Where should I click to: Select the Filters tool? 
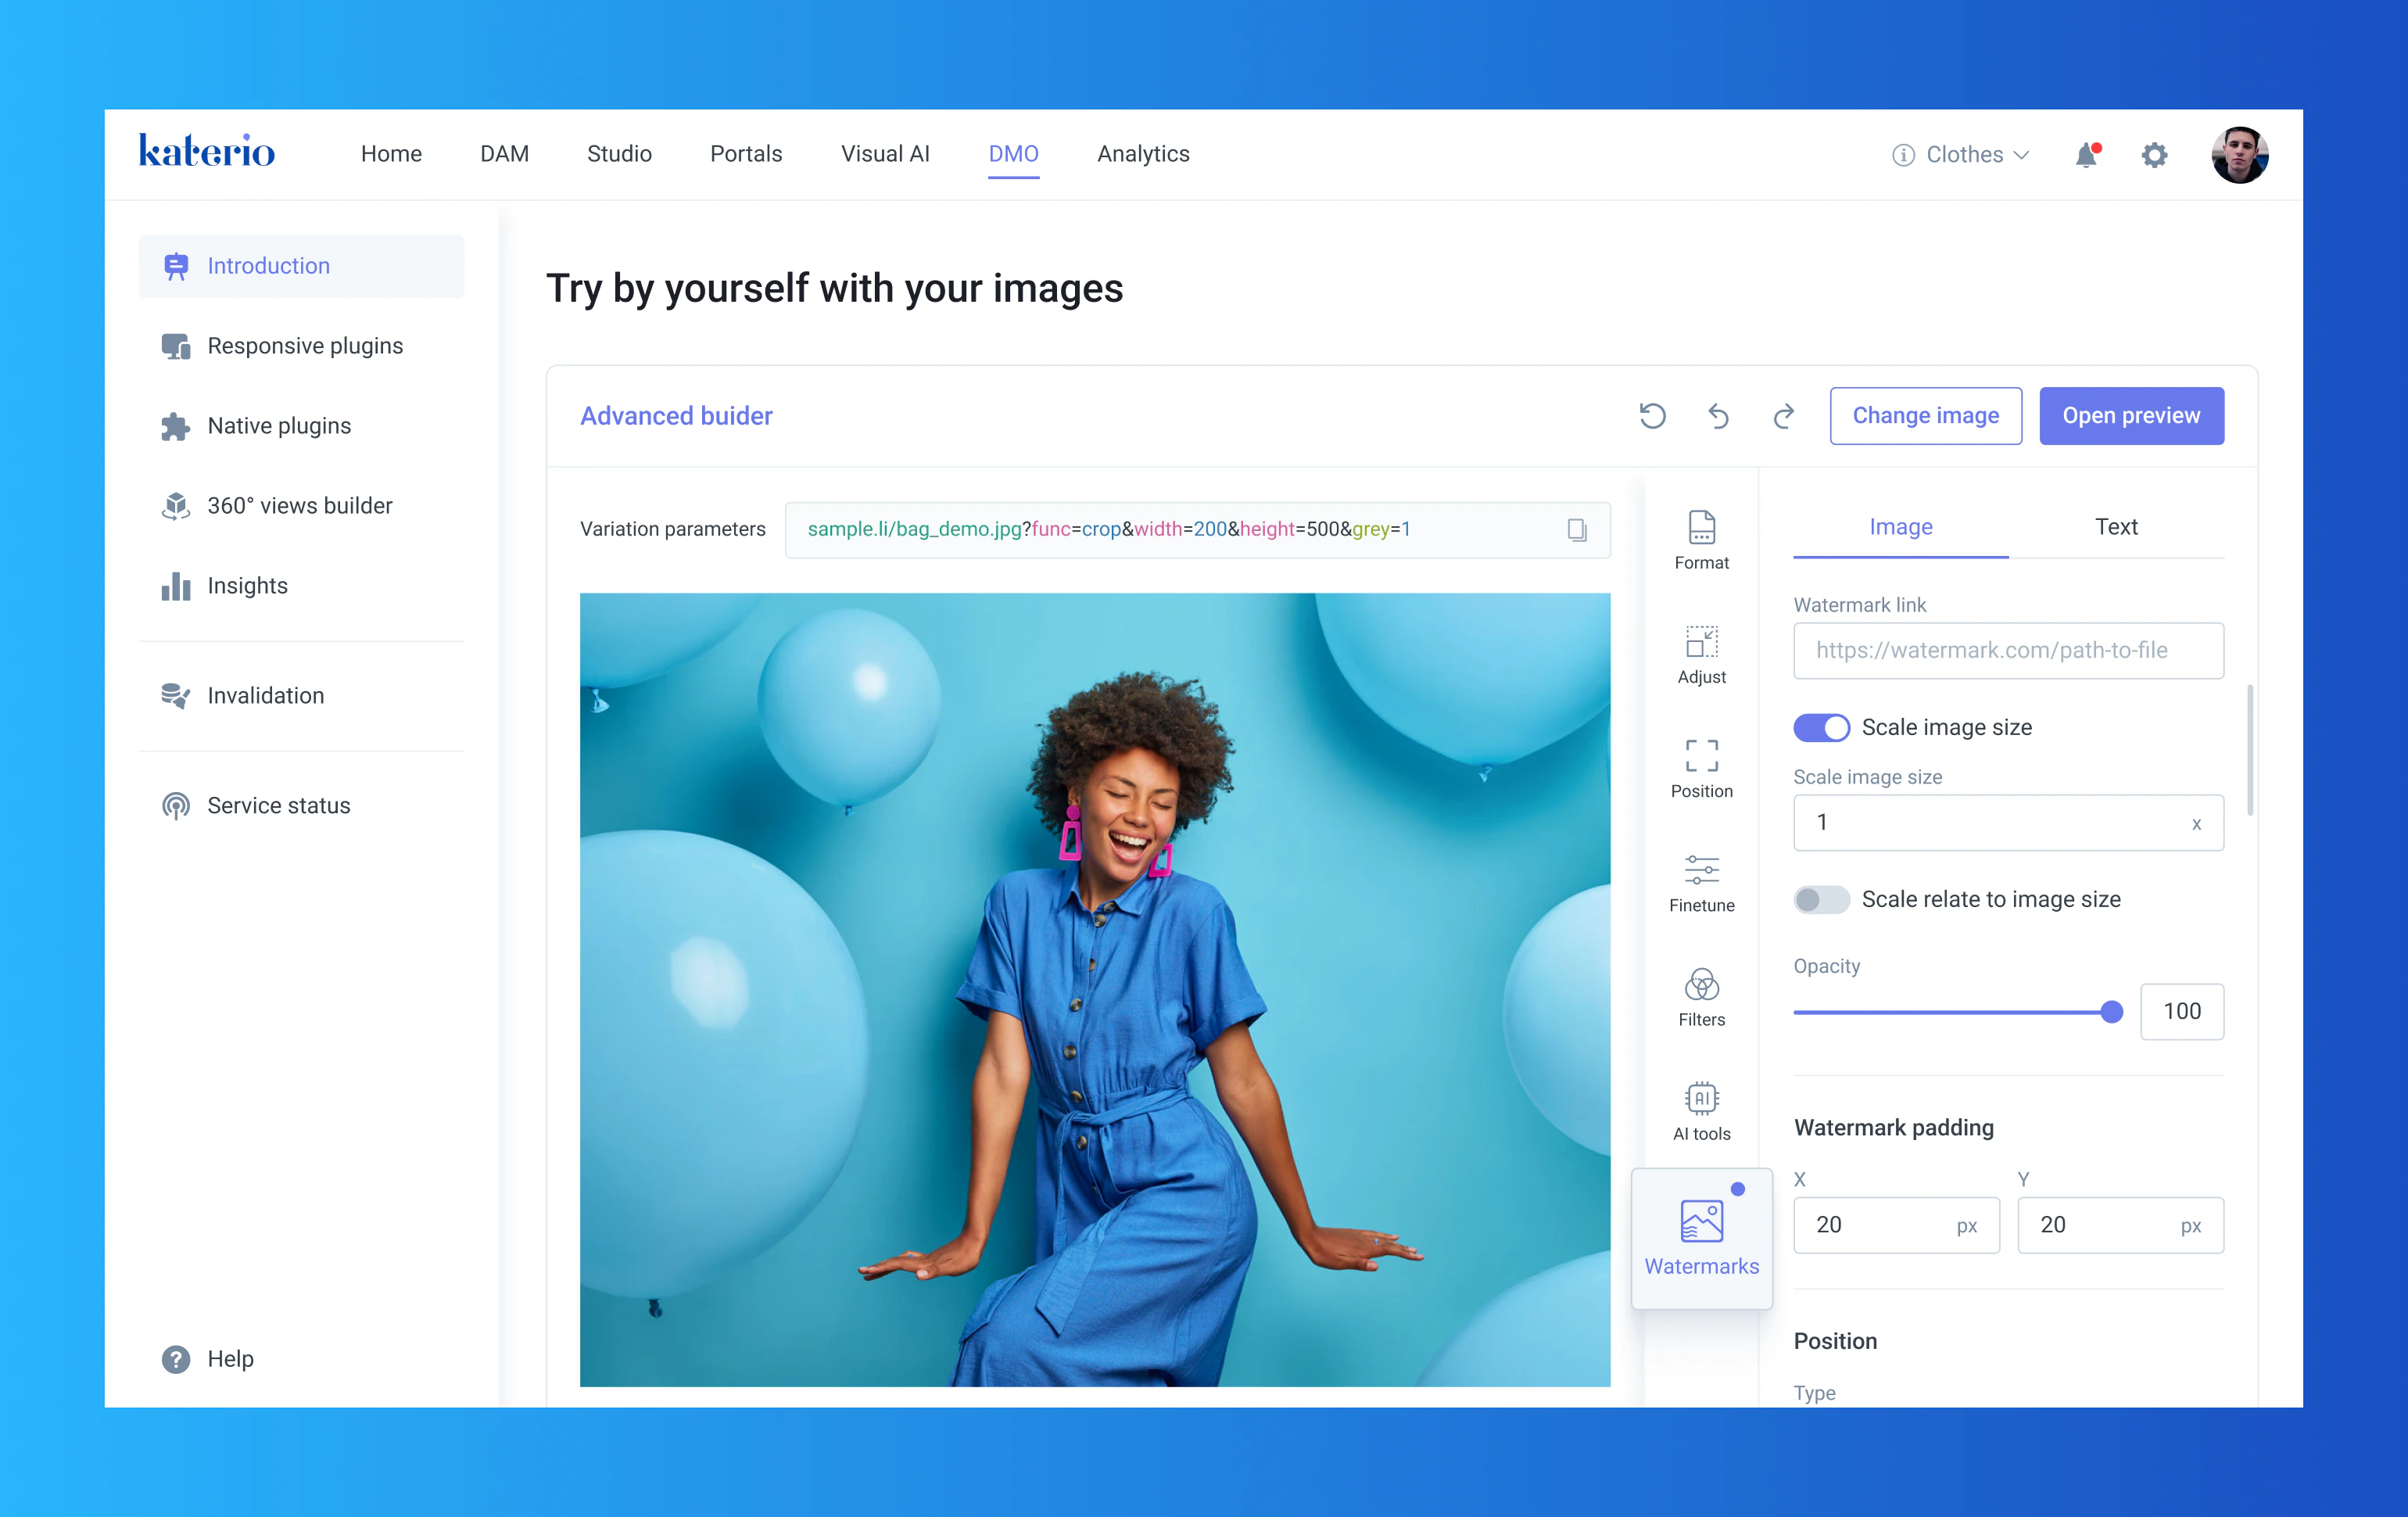(1701, 997)
